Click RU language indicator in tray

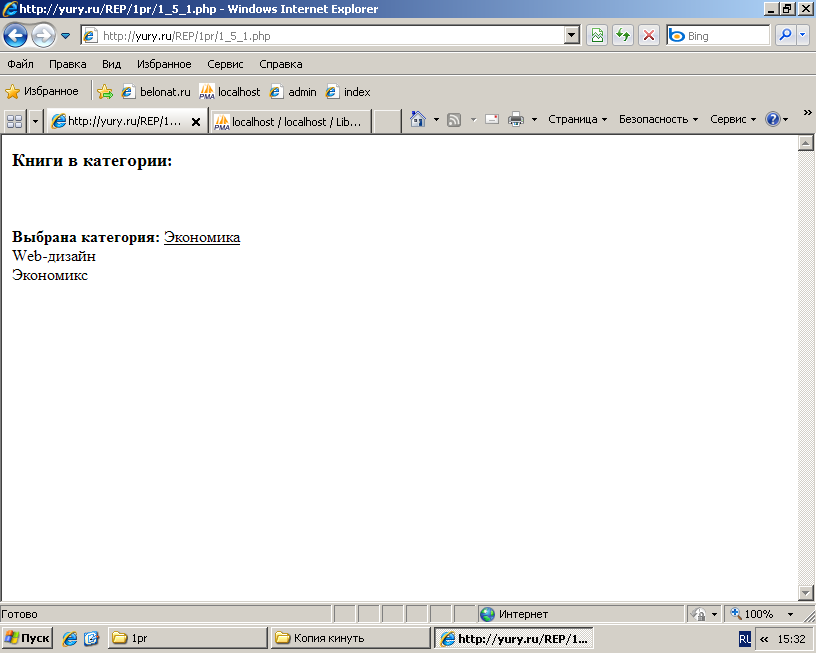pos(745,638)
